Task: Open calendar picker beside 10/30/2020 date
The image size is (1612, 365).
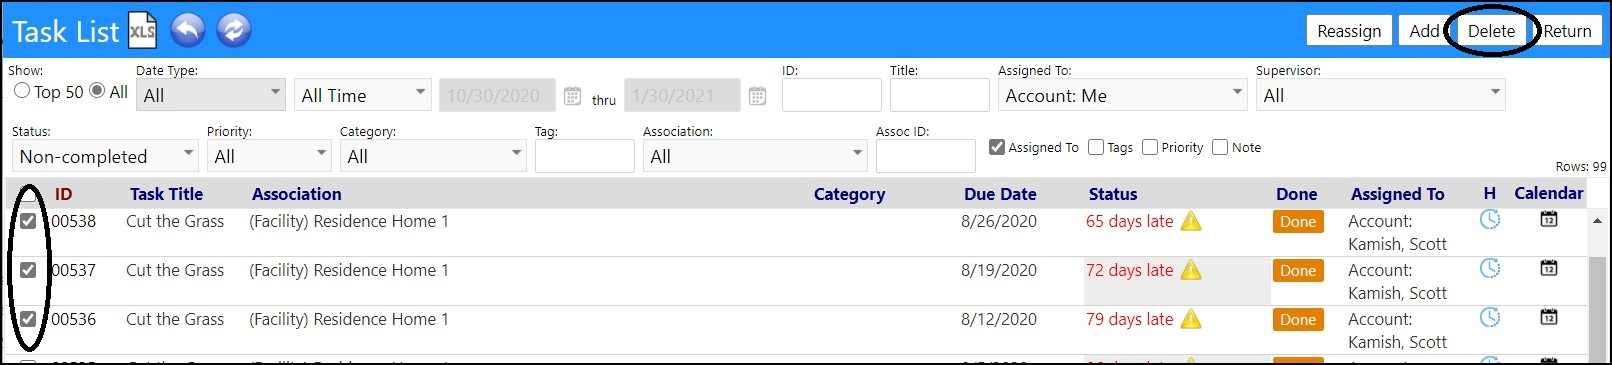Action: 572,96
